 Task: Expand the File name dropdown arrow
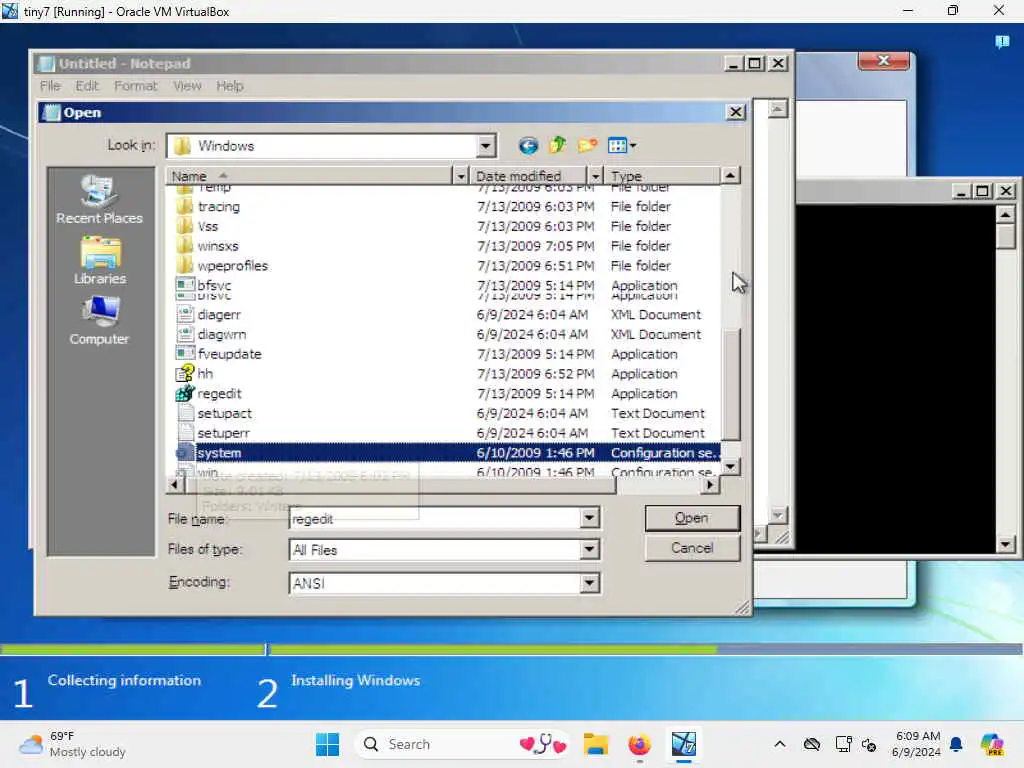coord(589,519)
